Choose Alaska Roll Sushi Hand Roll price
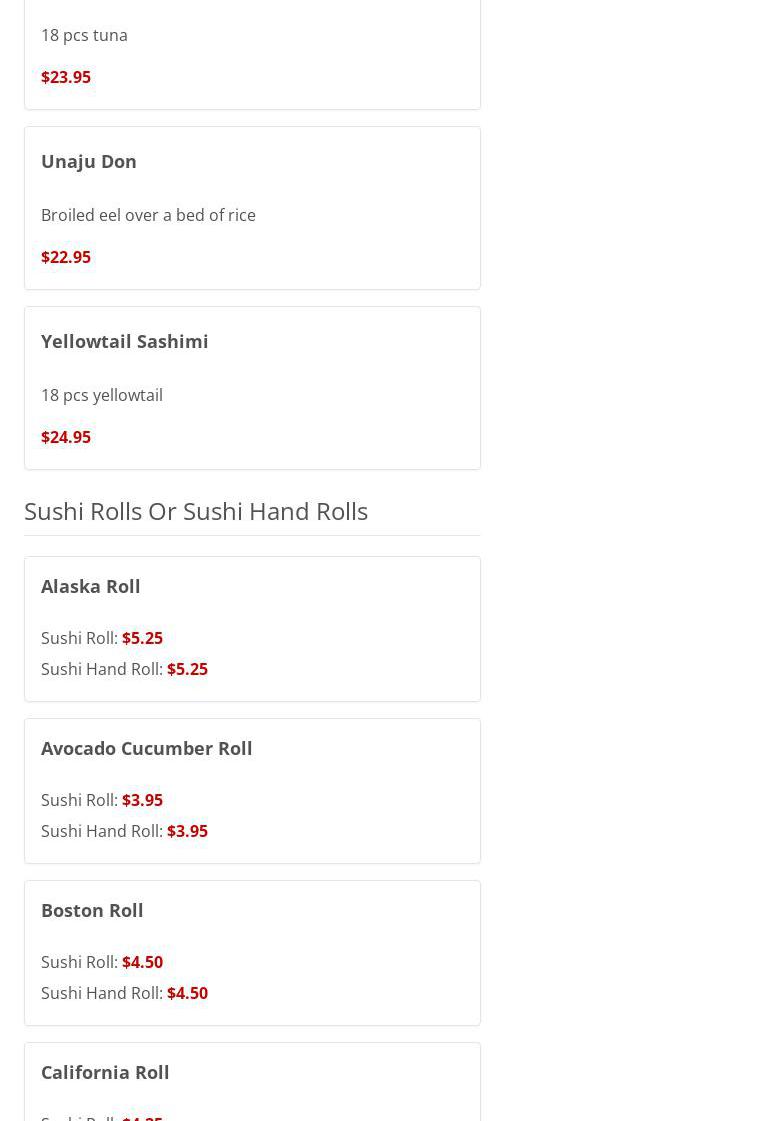 click(x=187, y=669)
